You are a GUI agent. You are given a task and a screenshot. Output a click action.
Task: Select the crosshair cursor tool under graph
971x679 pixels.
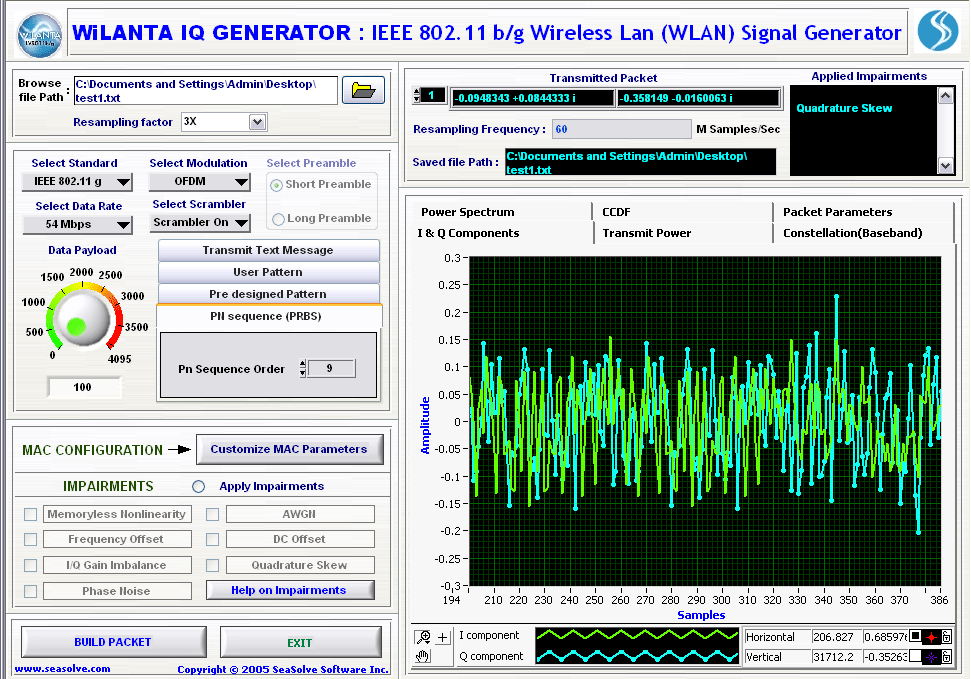(443, 637)
